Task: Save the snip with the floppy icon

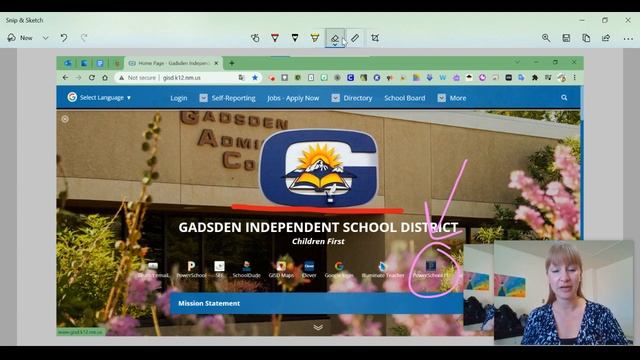Action: click(x=566, y=38)
